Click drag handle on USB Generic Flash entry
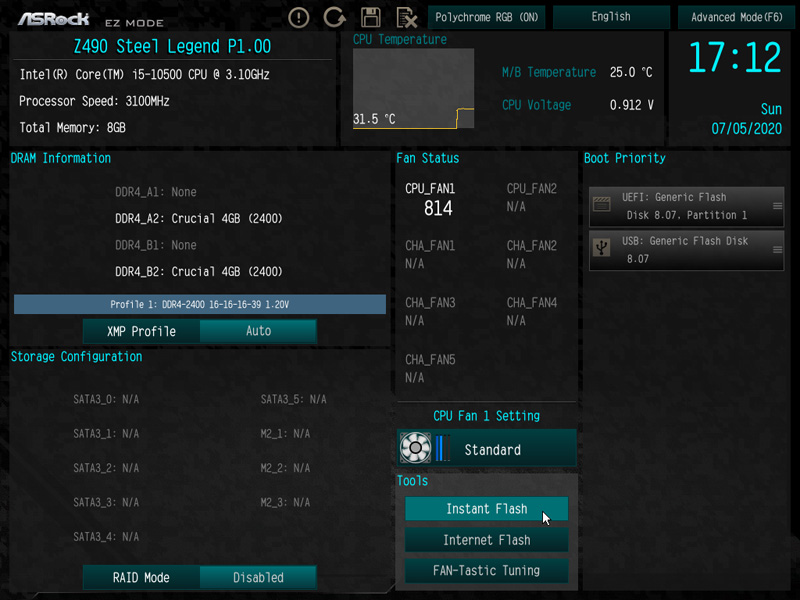Screen dimensions: 800x600 777,249
